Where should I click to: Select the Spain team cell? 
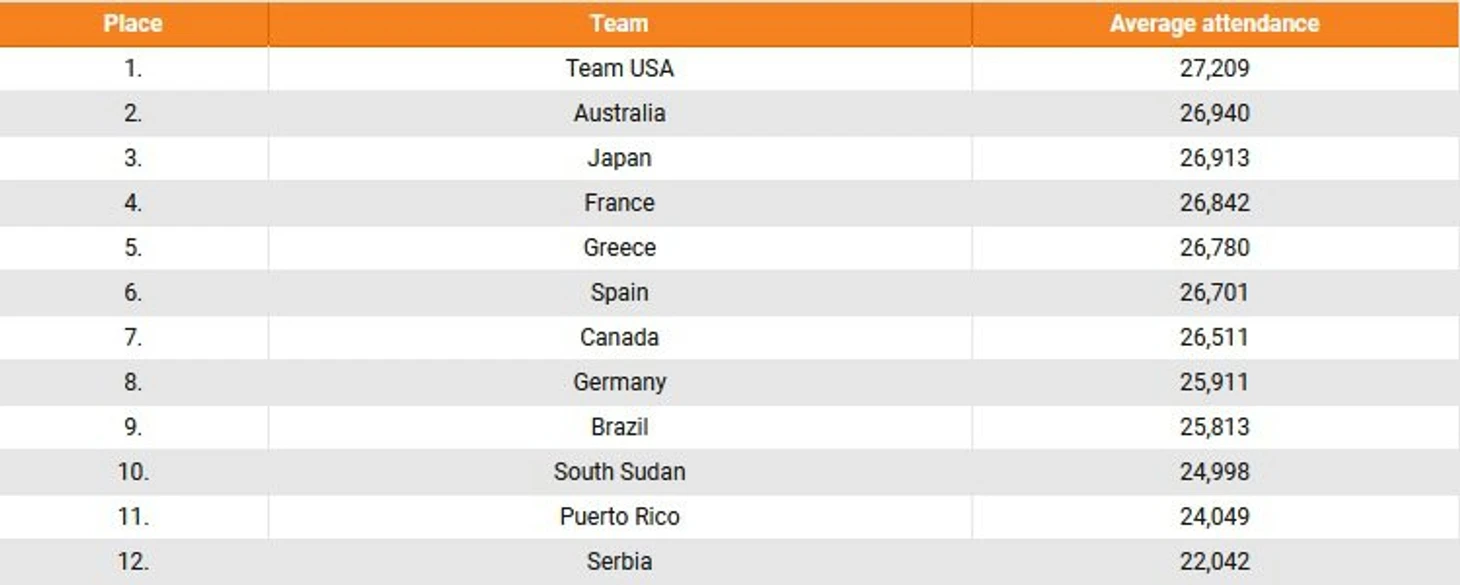[619, 293]
